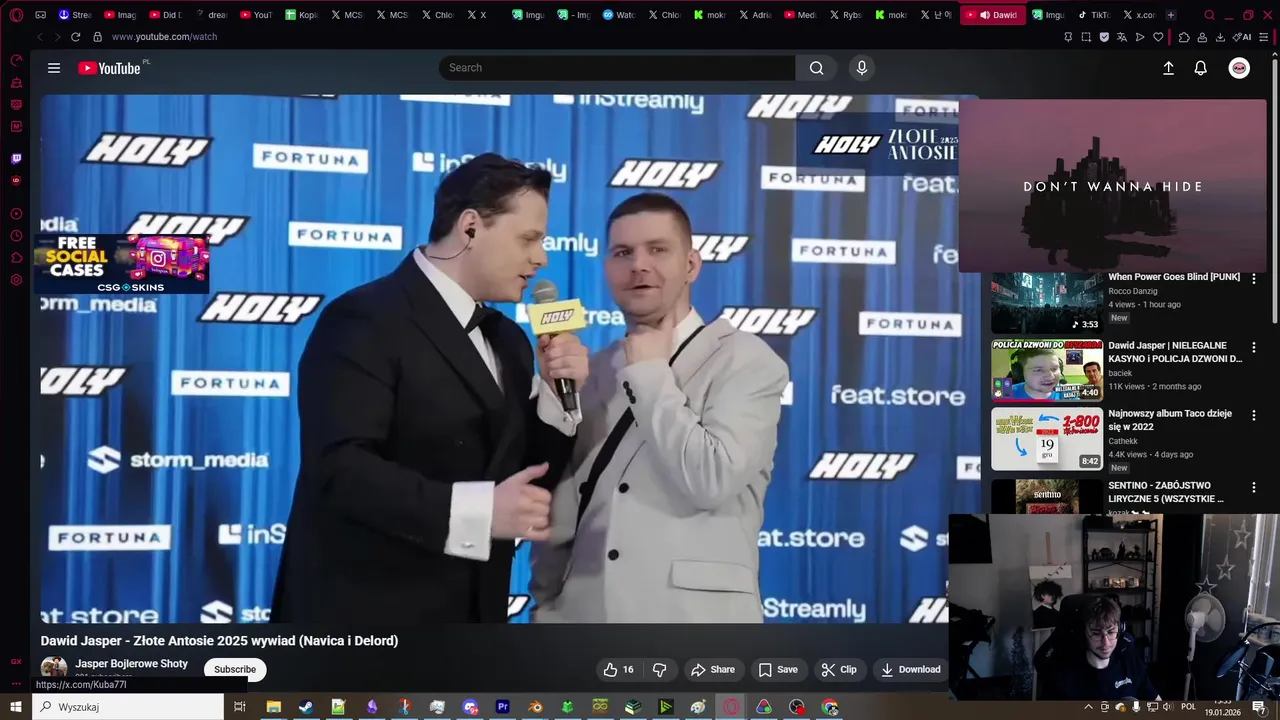Open options for Najnowszy album Taco video
This screenshot has height=720, width=1280.
tap(1254, 415)
